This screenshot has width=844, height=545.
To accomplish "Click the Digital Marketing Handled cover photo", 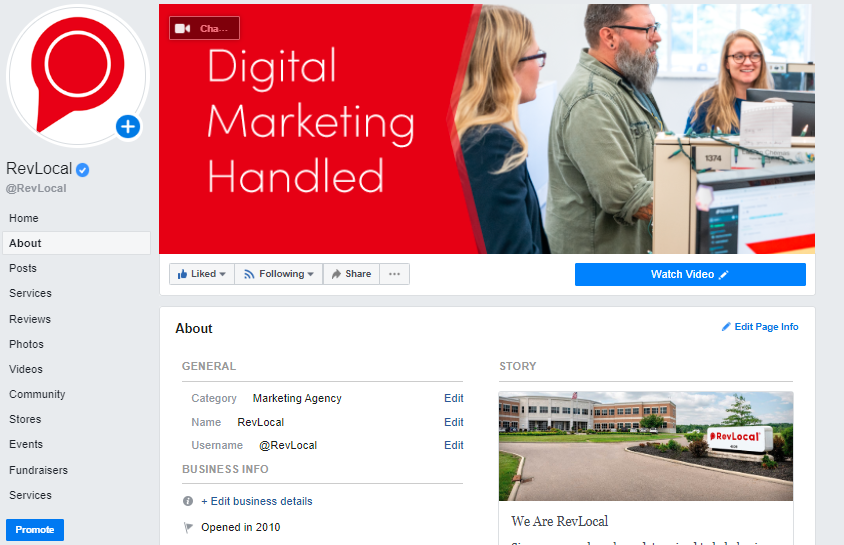I will click(487, 129).
